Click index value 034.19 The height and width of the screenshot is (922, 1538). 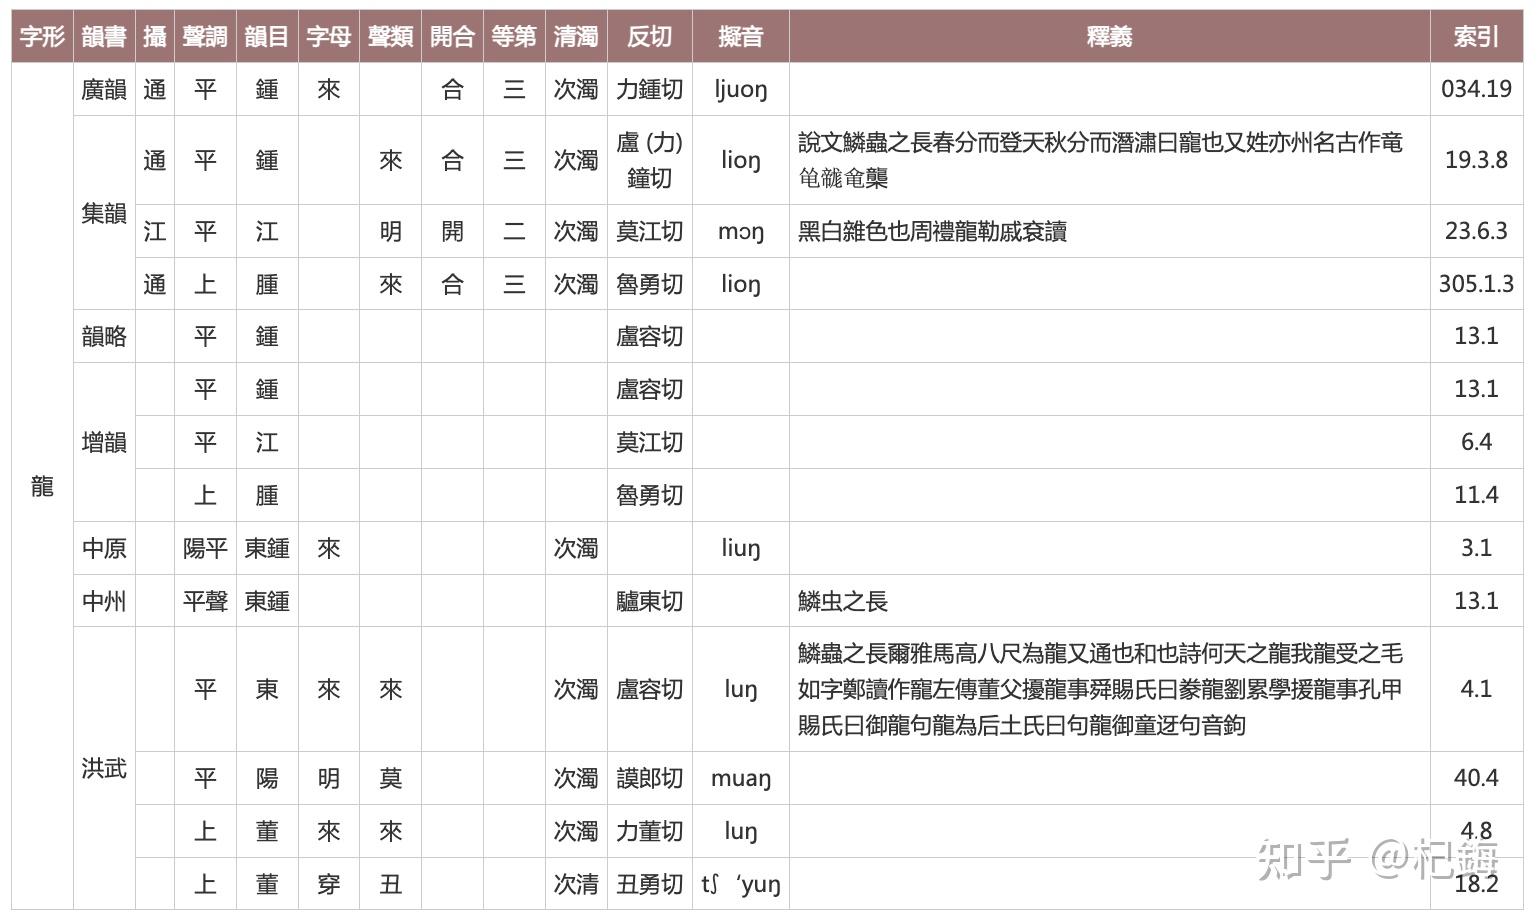point(1476,89)
